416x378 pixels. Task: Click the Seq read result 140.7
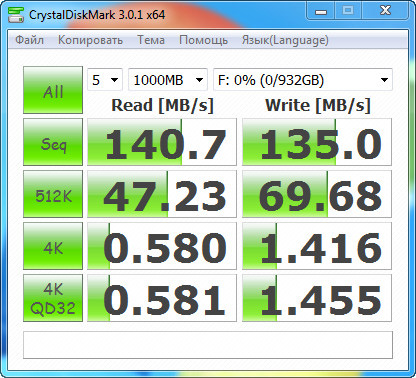coord(162,142)
